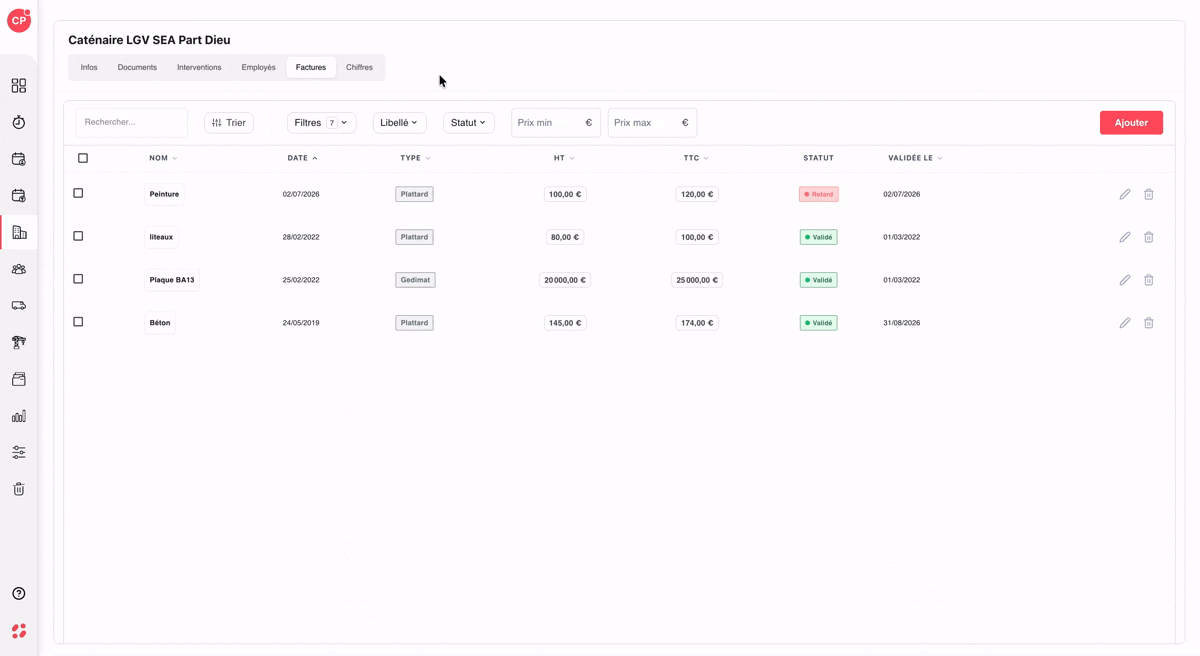Edit the Peinture invoice with pencil icon
1200x656 pixels.
[x=1125, y=194]
